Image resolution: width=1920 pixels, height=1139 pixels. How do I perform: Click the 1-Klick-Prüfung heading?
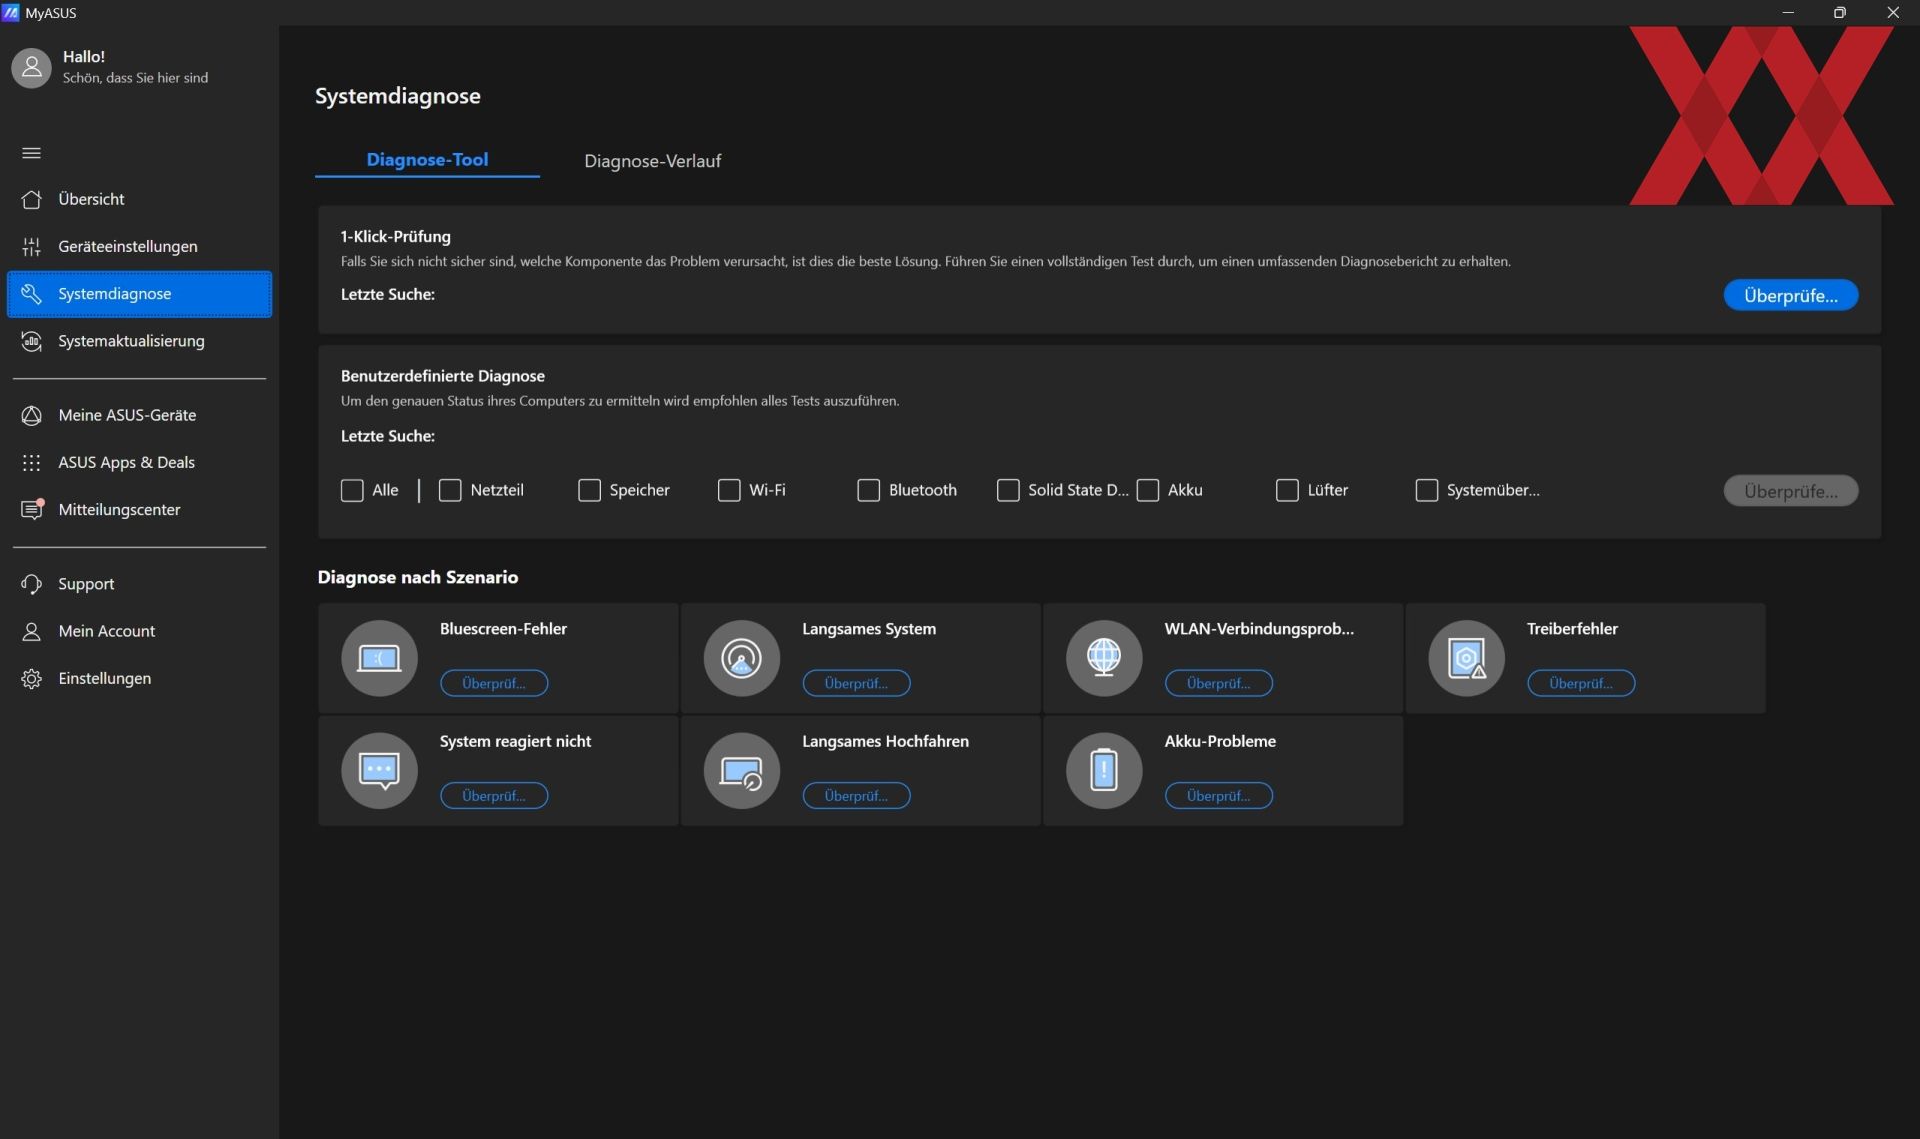click(x=396, y=237)
